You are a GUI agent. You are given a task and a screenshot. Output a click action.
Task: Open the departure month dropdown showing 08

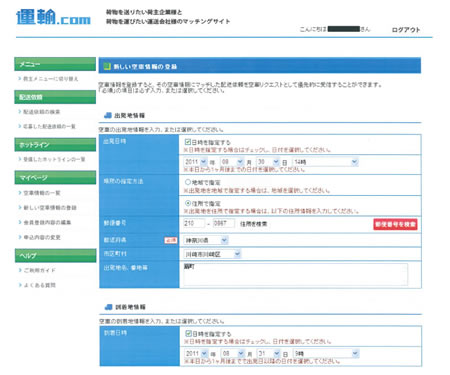pos(232,162)
